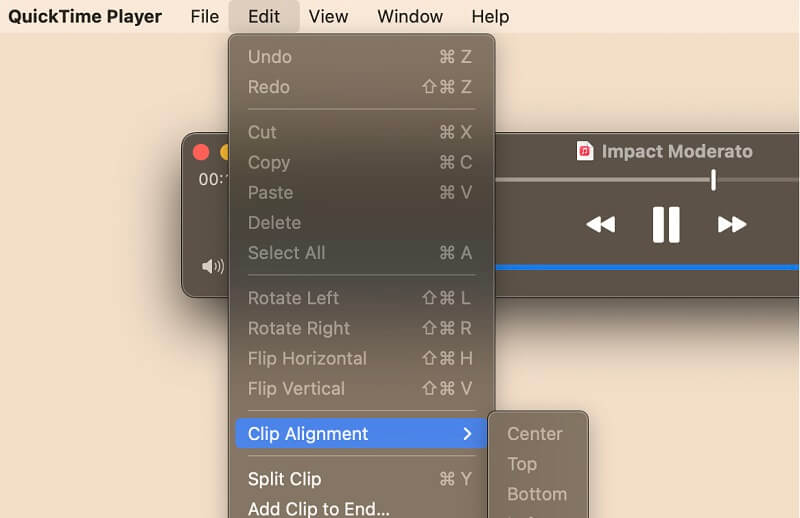
Task: Select Delete in the Edit menu
Action: click(360, 223)
